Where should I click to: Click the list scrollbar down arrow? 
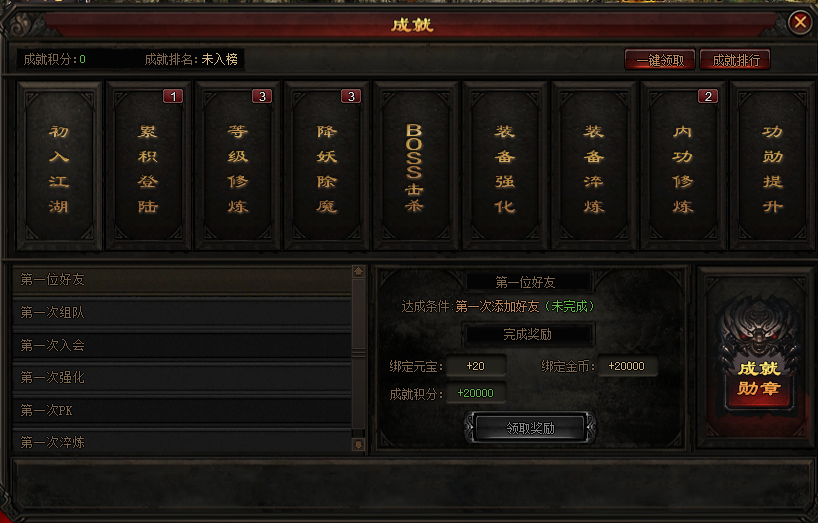(358, 445)
